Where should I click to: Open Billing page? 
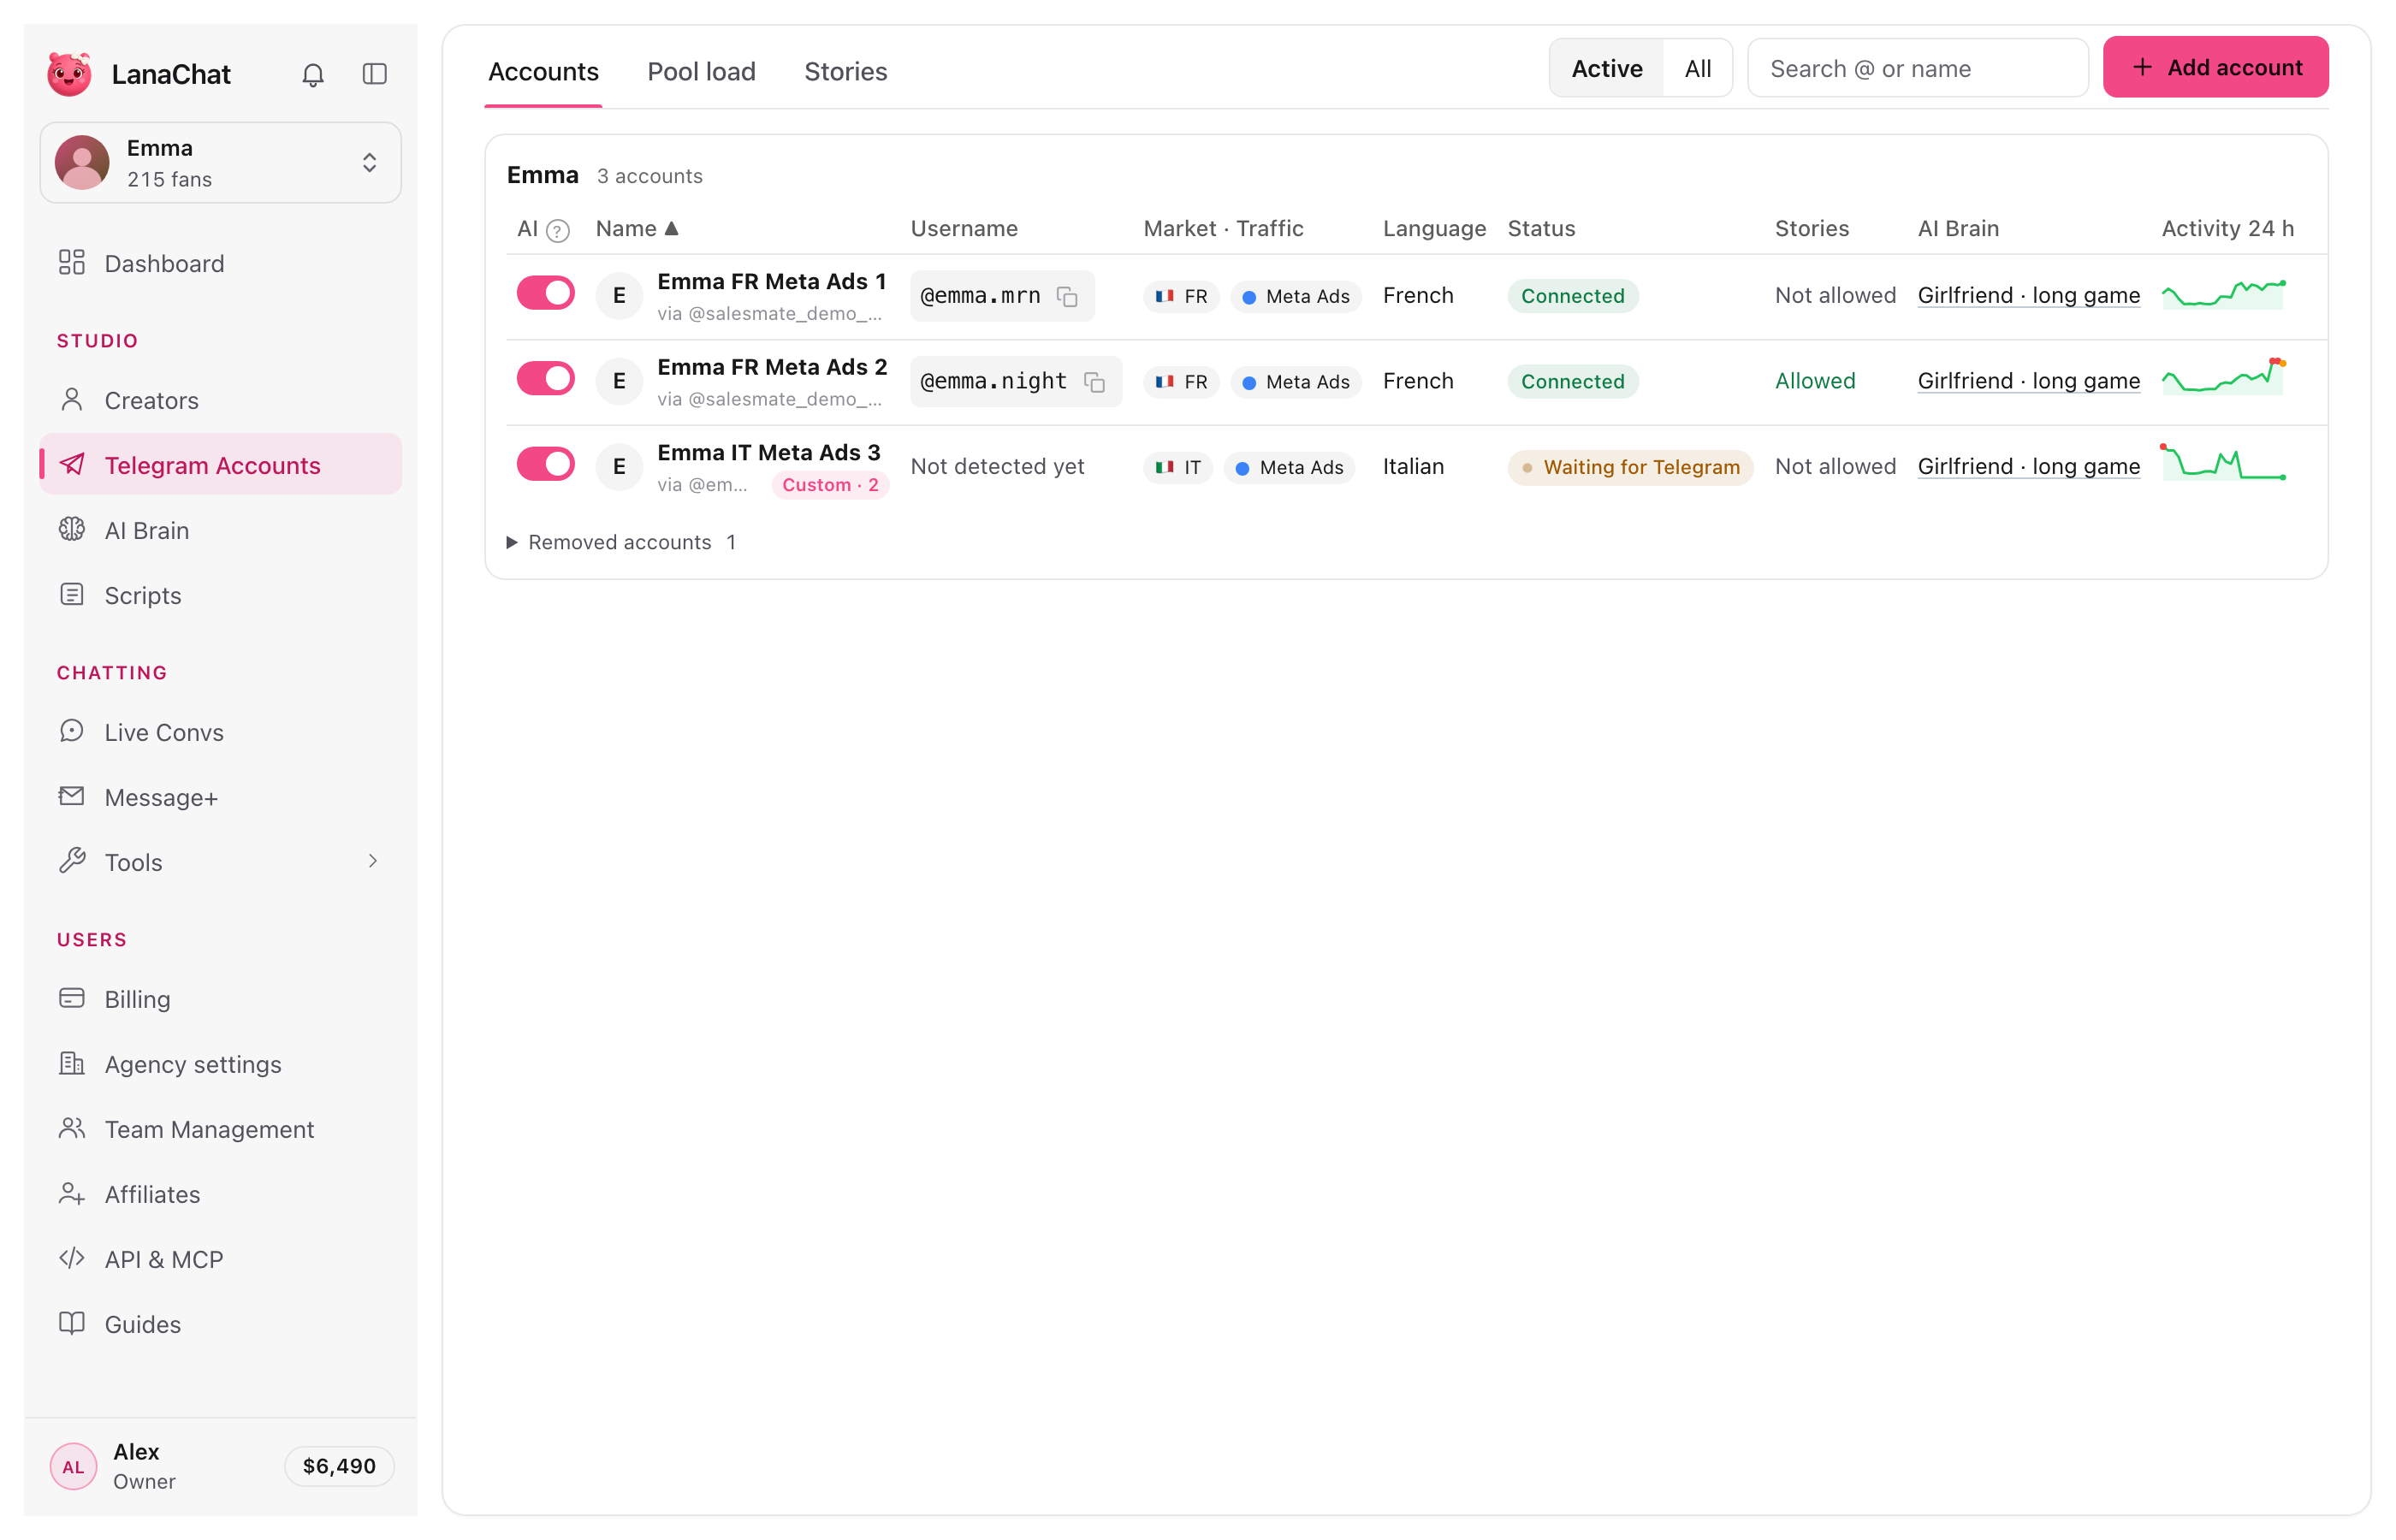[220, 999]
